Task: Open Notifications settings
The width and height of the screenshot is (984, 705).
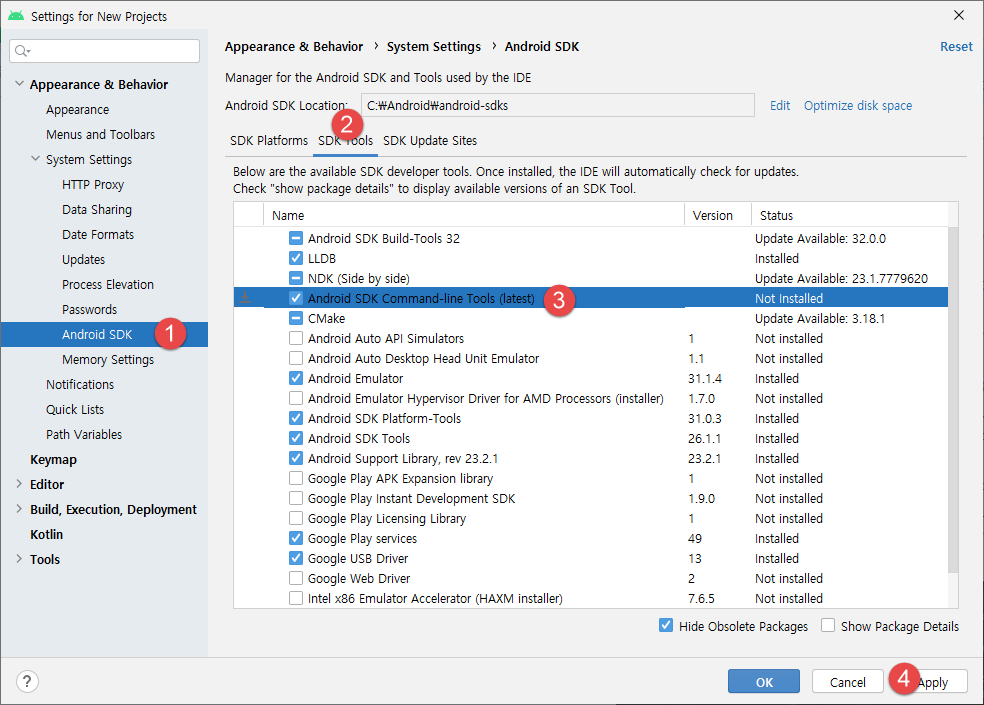Action: (x=80, y=384)
